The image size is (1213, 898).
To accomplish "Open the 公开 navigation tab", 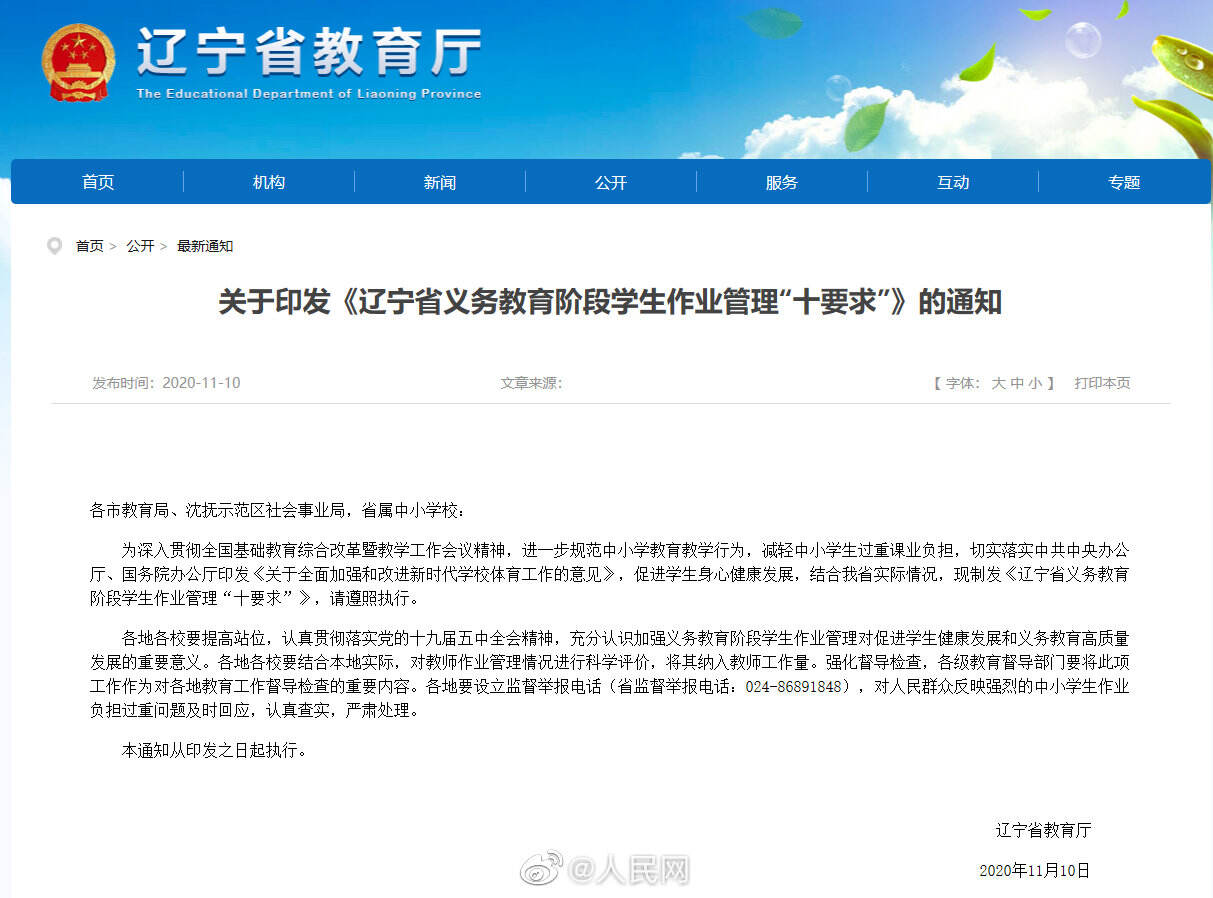I will [x=611, y=182].
